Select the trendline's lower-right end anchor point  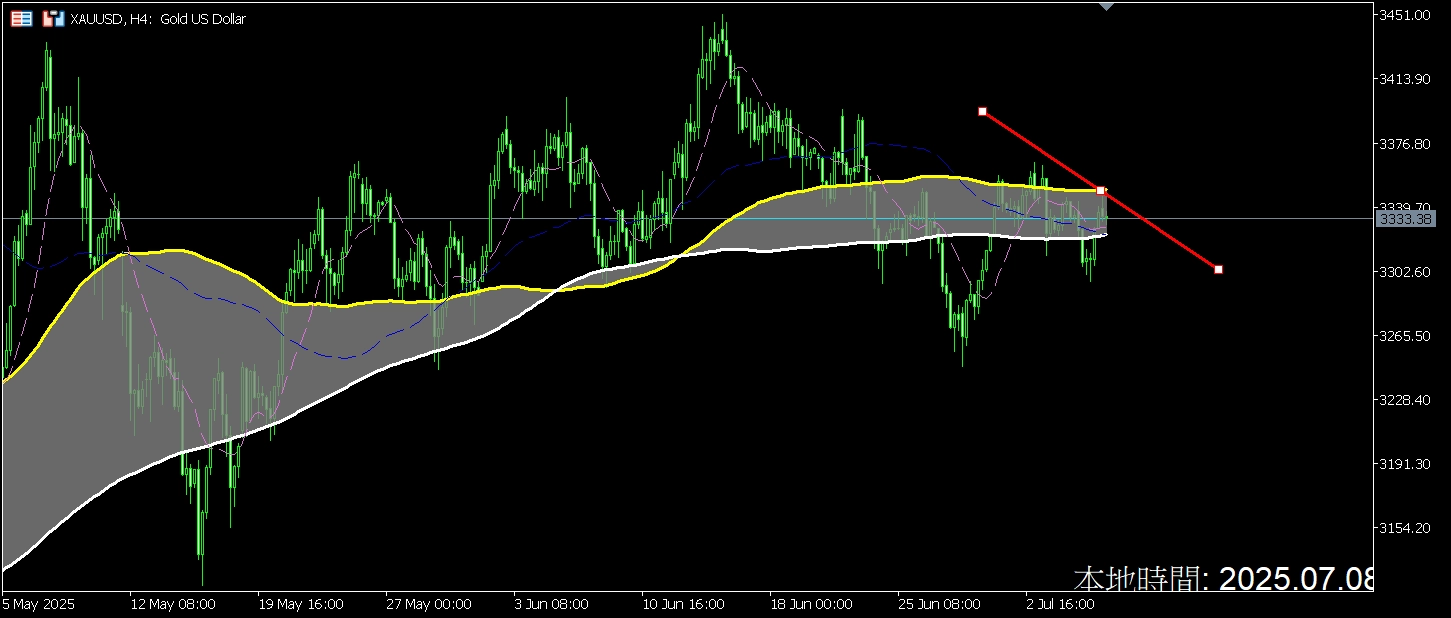[1218, 269]
